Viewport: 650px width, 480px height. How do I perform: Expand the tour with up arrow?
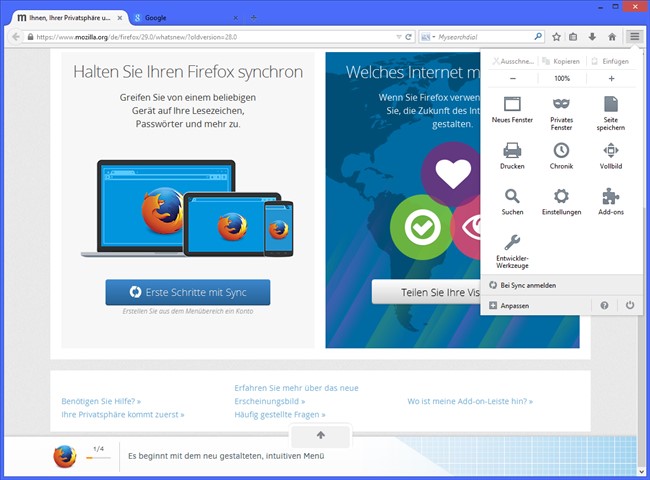click(321, 435)
